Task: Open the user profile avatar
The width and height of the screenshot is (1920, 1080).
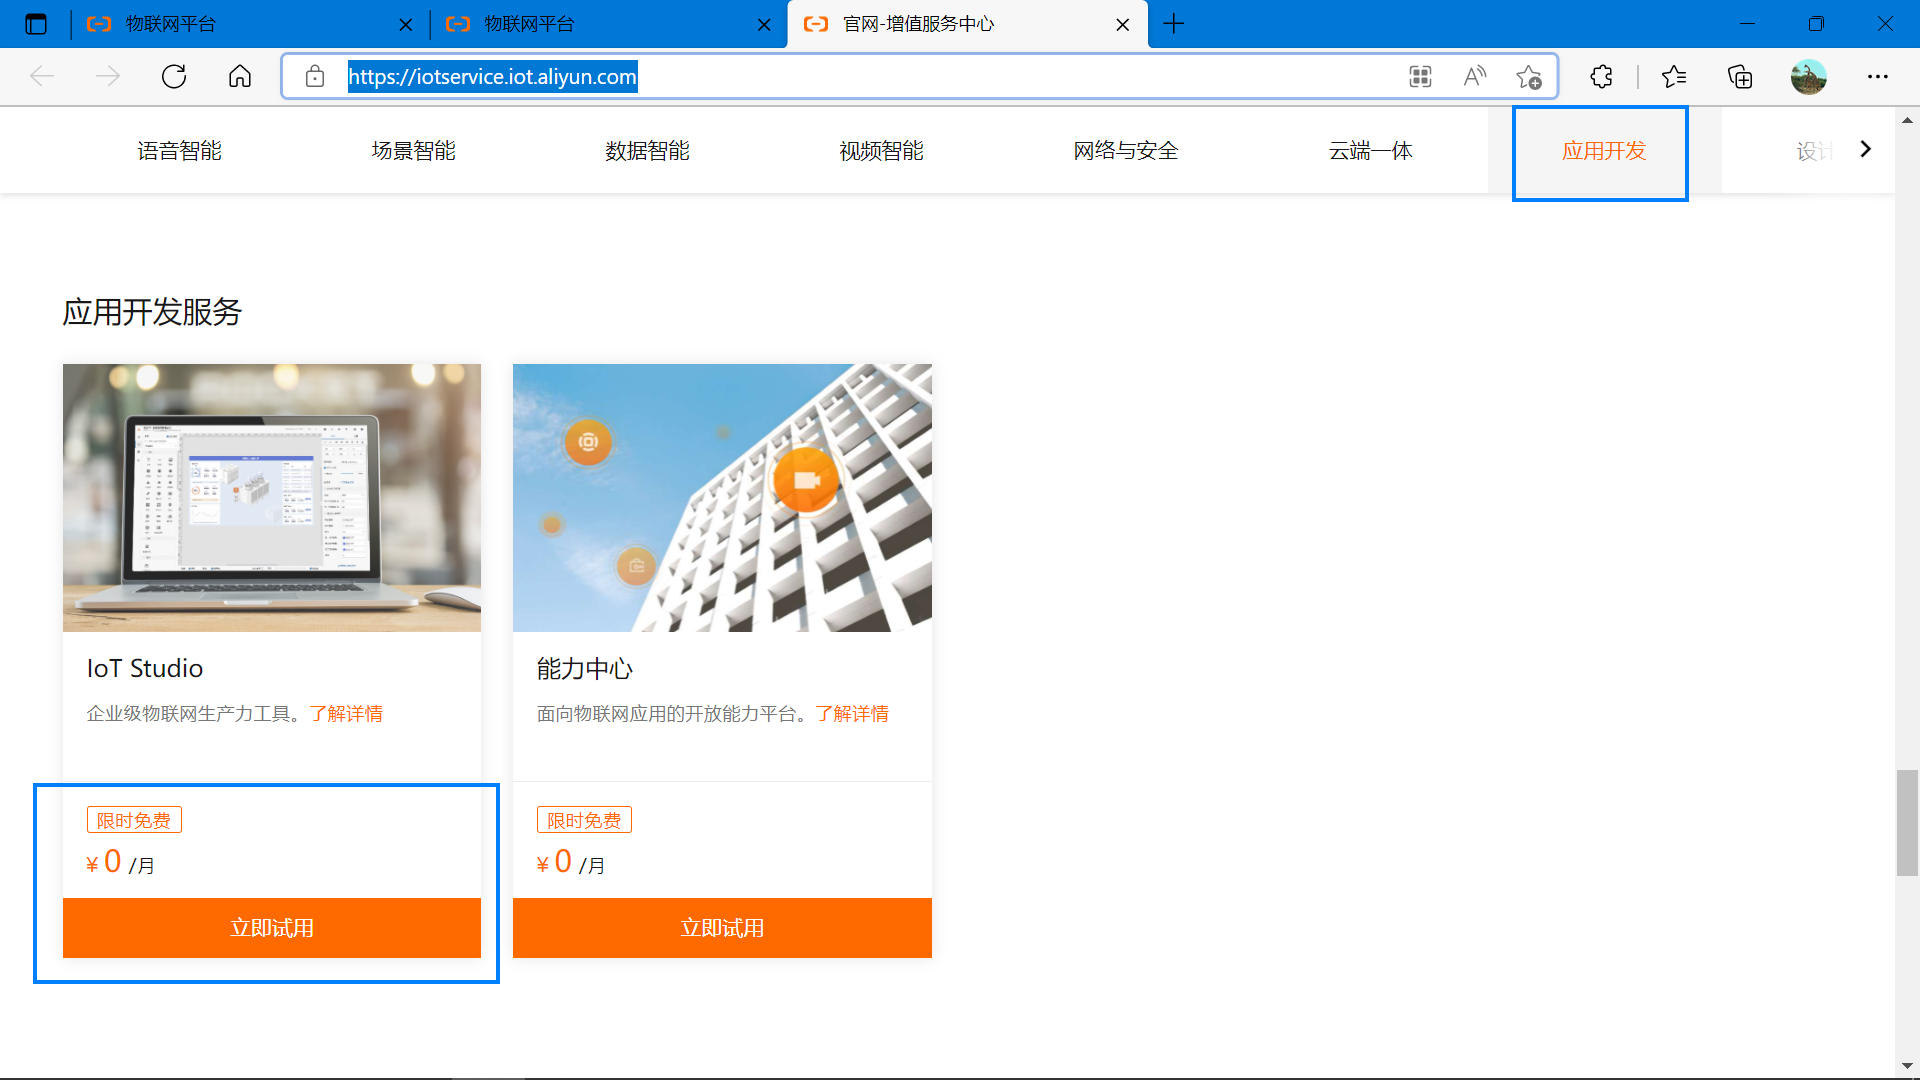Action: [1808, 76]
